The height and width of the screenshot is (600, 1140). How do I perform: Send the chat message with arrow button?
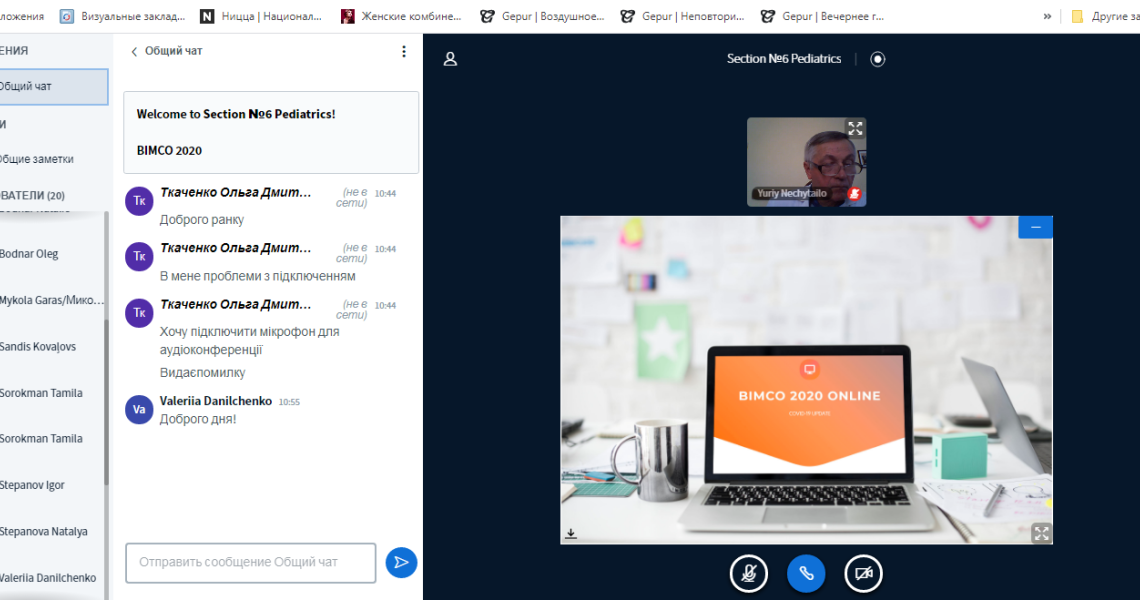[401, 562]
